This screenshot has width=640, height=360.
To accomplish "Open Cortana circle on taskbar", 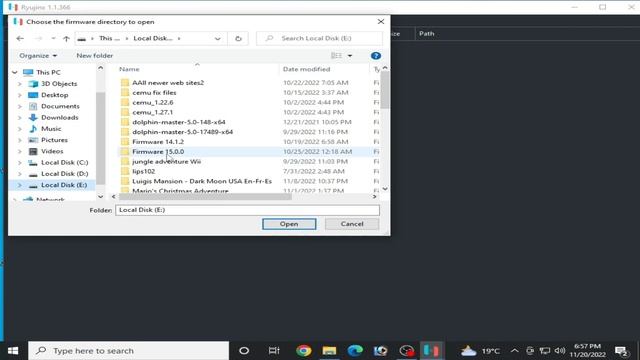I will [x=244, y=351].
